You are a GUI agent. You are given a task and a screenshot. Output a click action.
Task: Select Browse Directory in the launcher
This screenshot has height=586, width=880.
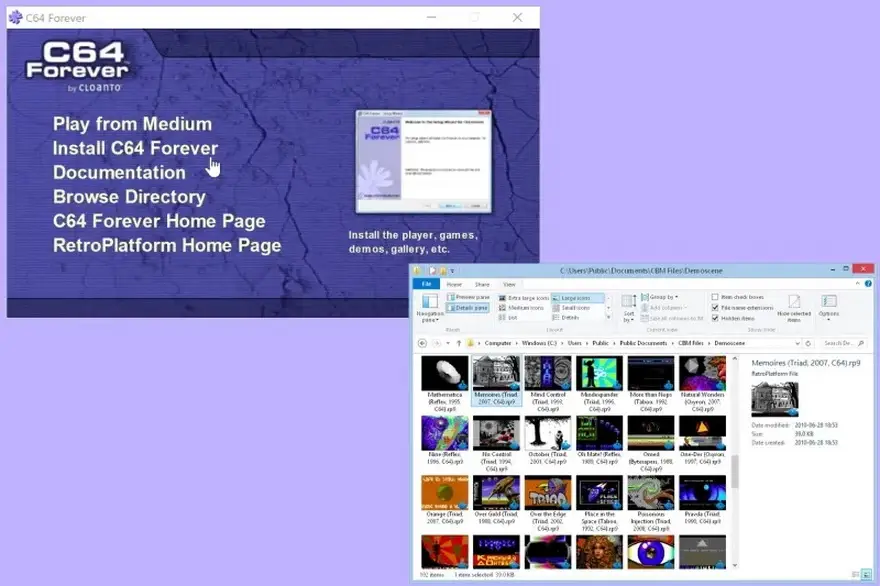point(129,197)
